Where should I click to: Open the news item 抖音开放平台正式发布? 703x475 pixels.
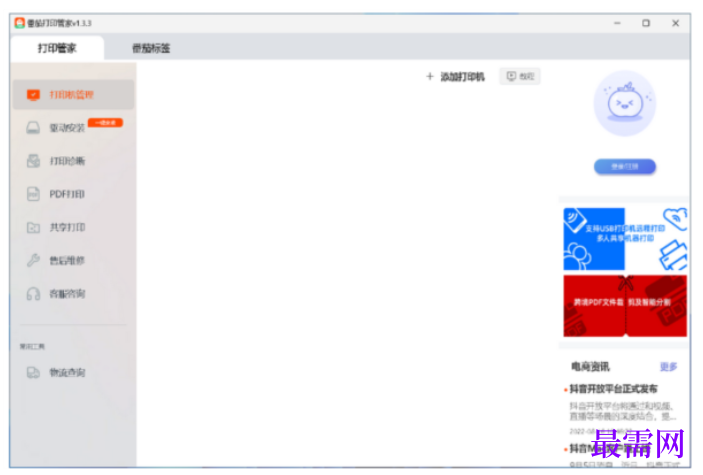pos(613,389)
